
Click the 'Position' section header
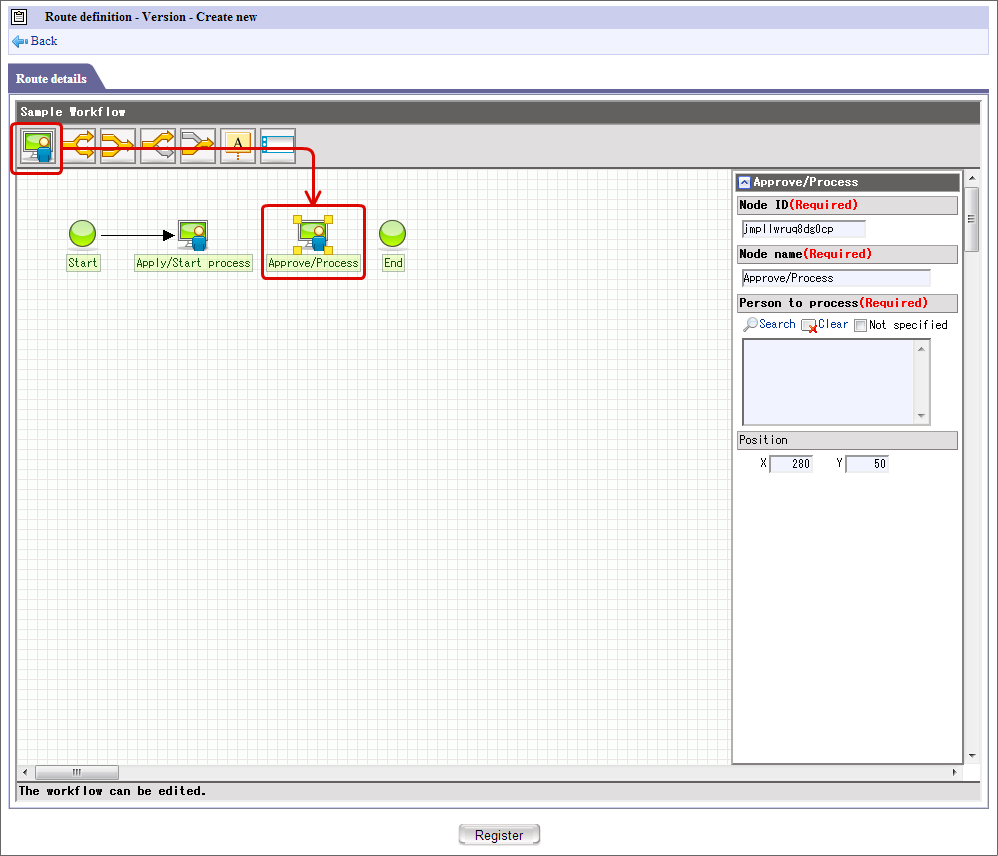click(847, 440)
